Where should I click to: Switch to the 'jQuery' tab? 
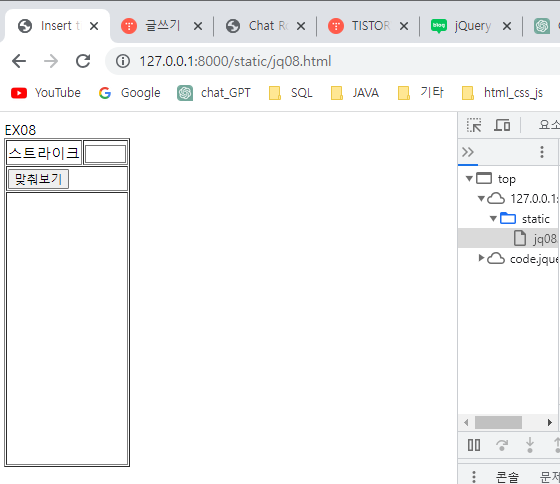471,26
